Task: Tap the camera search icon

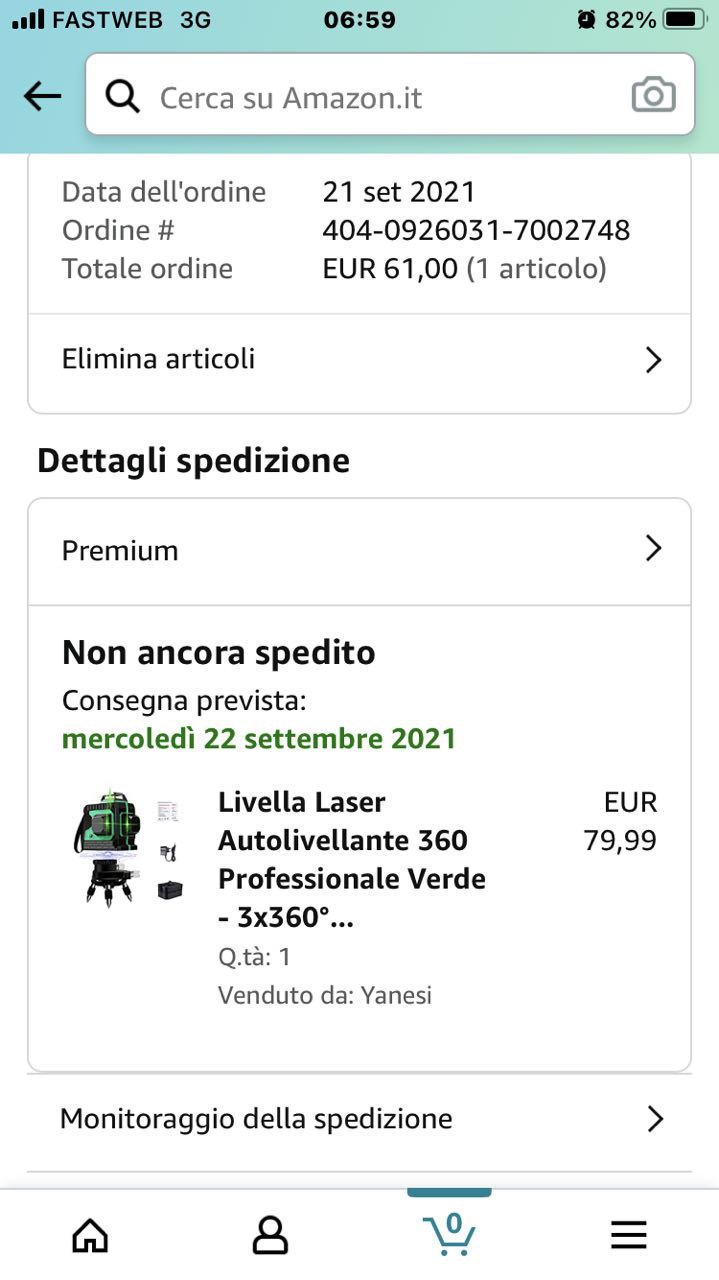Action: (653, 96)
